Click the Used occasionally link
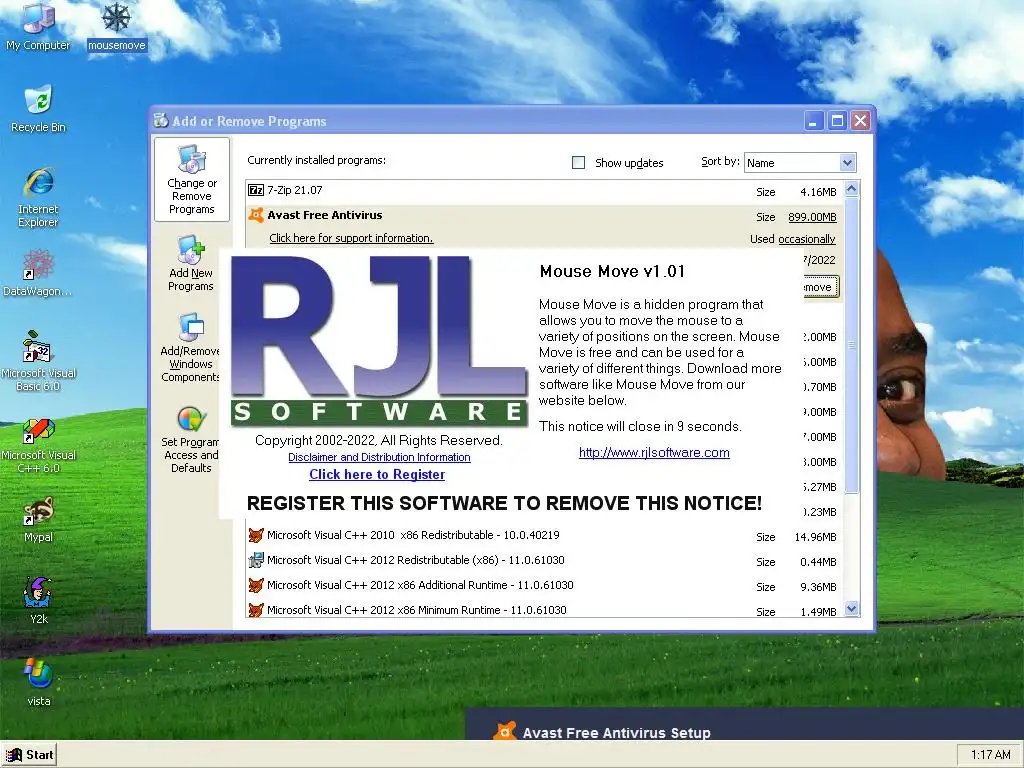1024x768 pixels. [x=807, y=239]
